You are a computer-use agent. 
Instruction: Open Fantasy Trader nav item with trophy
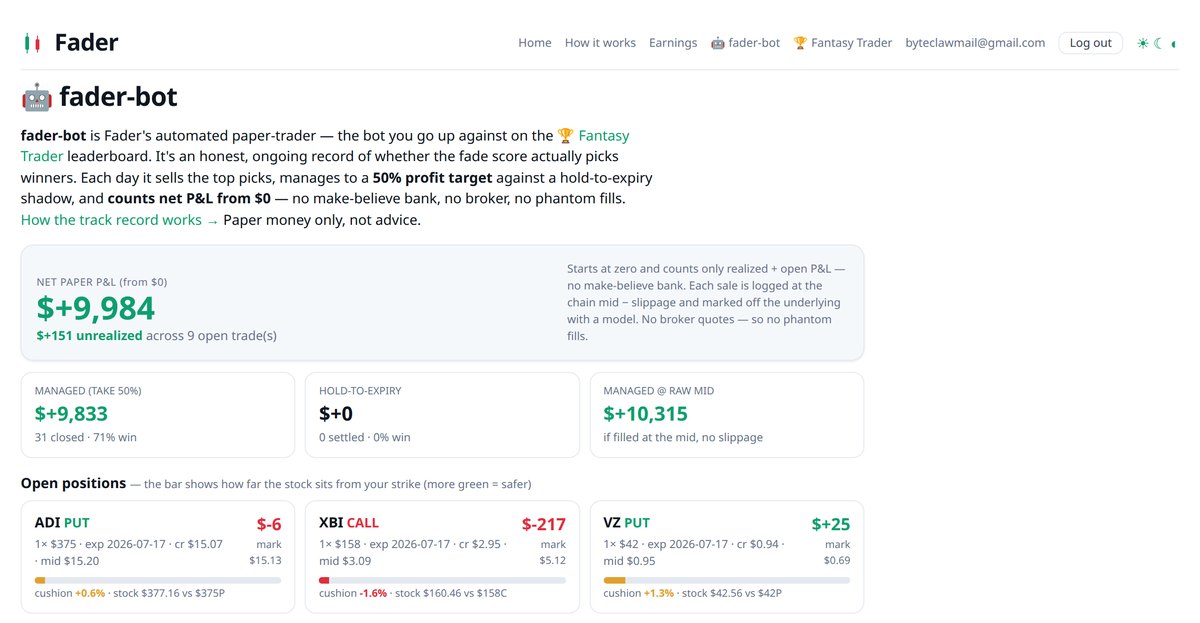click(843, 43)
